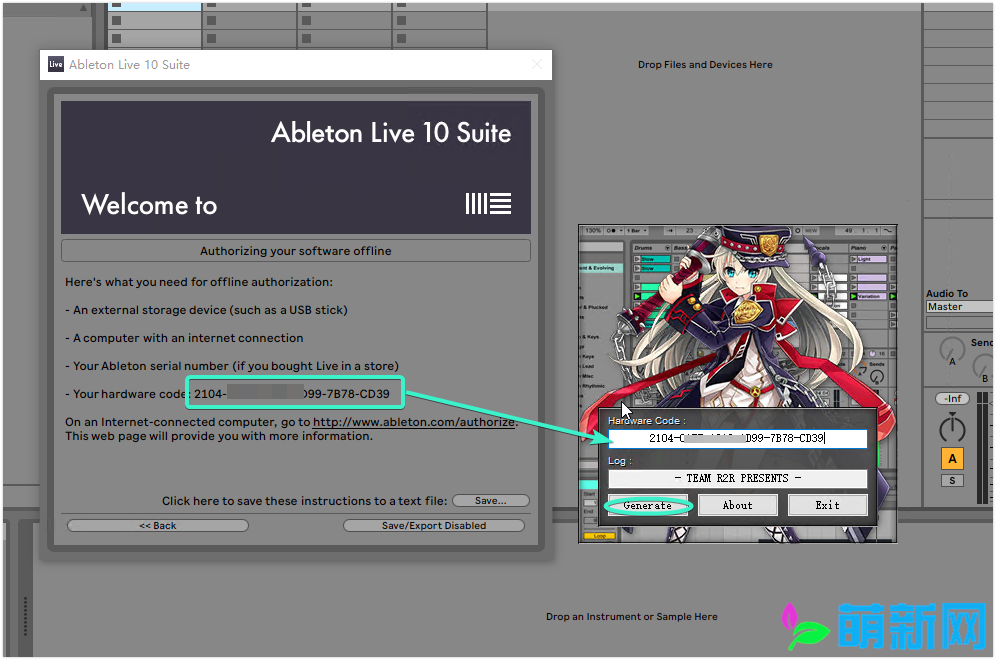The width and height of the screenshot is (996, 660).
Task: Click the line about your Ableton serial number
Action: click(232, 366)
